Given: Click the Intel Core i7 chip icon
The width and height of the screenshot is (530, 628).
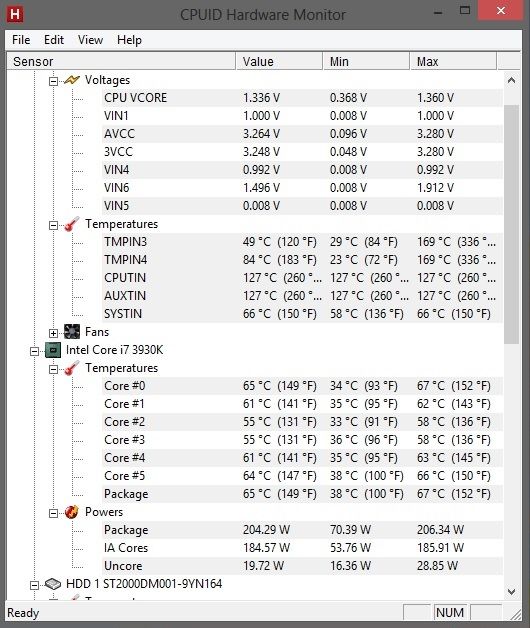Looking at the screenshot, I should (53, 350).
